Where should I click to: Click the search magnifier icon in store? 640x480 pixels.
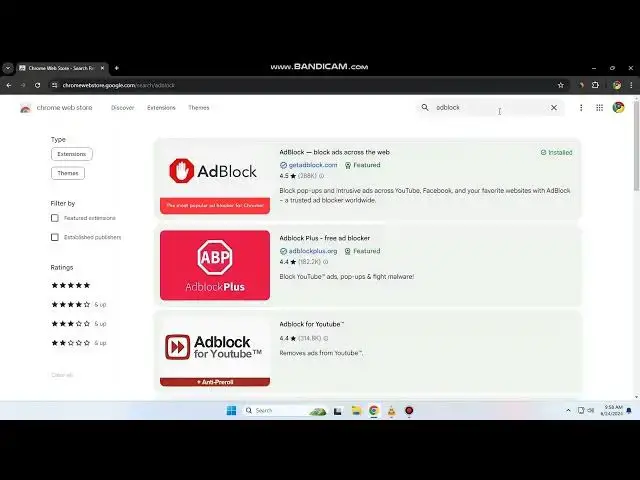pos(425,107)
